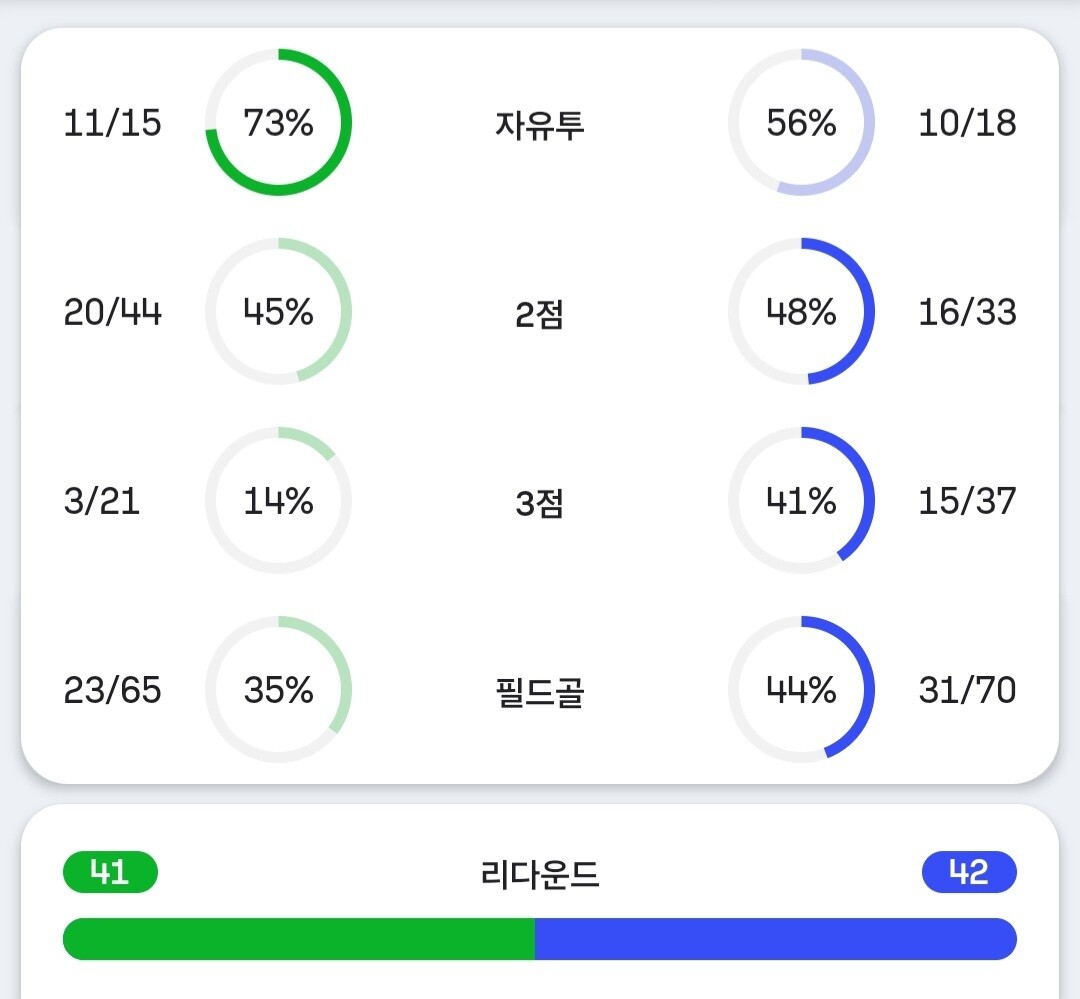
Task: Tap the 31/70 field goal figure
Action: coord(967,690)
